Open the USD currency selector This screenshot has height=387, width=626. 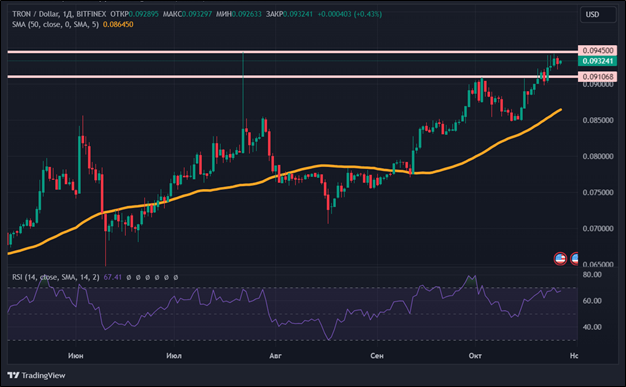pos(598,15)
